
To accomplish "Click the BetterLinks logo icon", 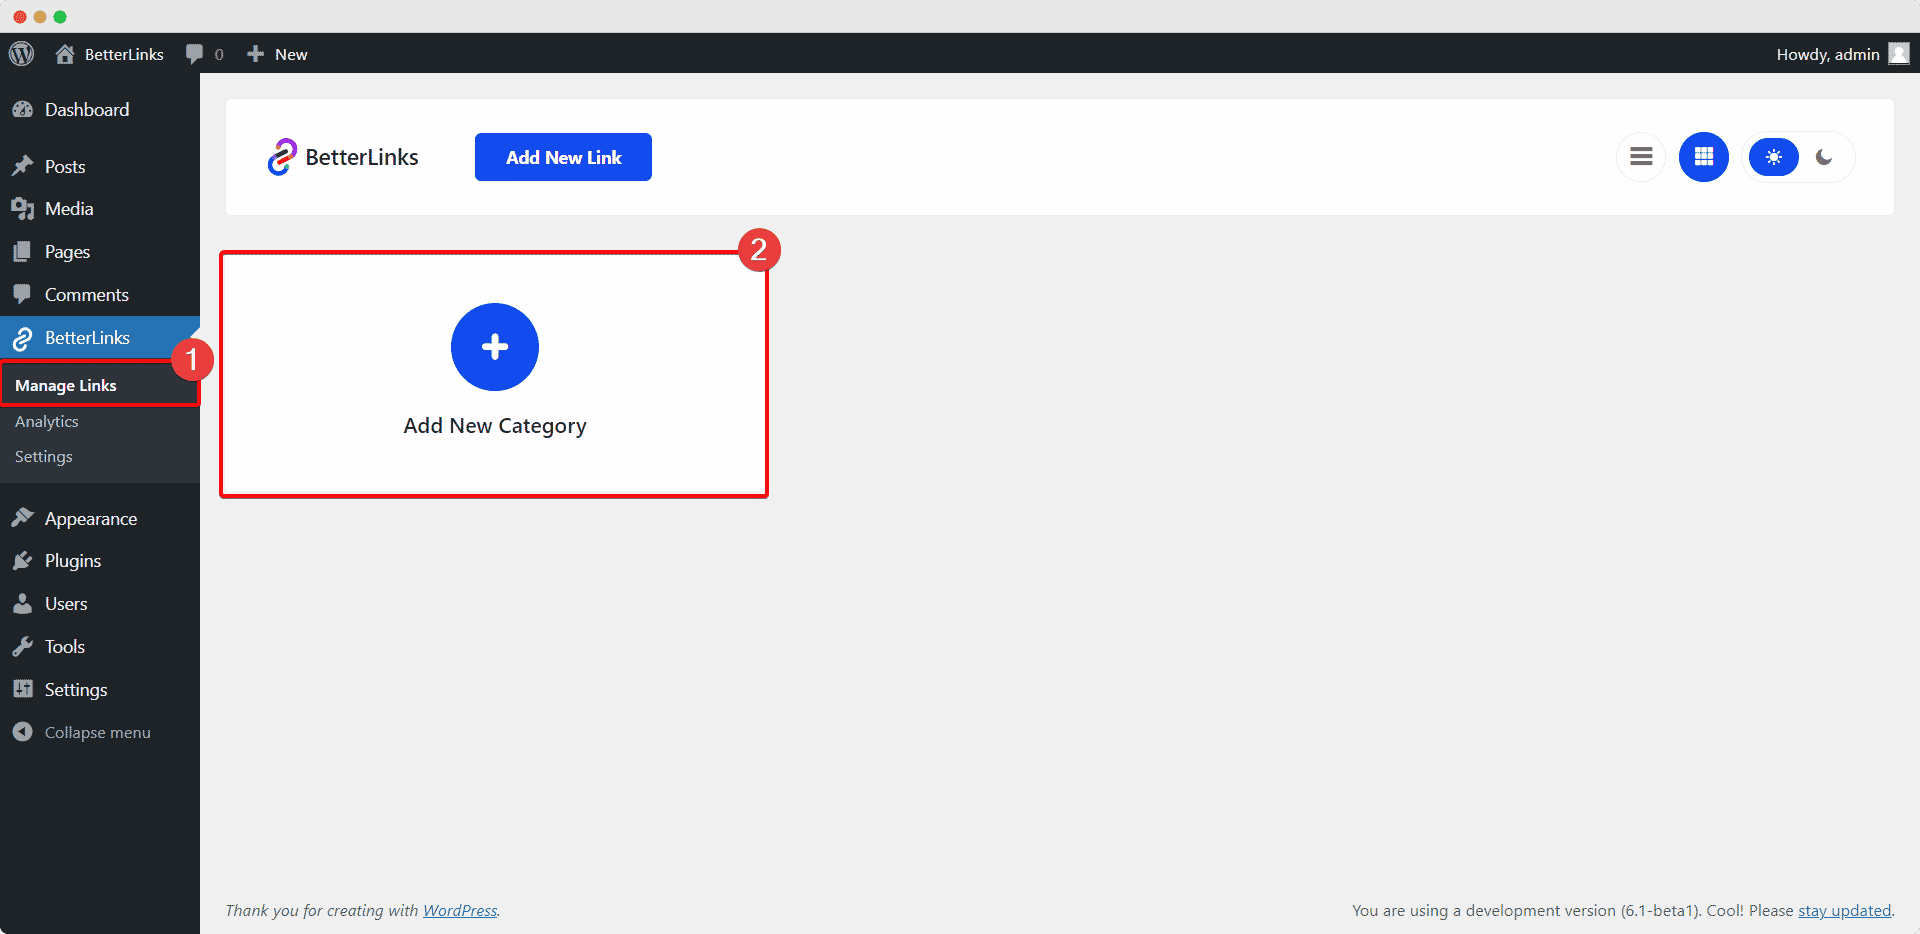I will coord(284,156).
